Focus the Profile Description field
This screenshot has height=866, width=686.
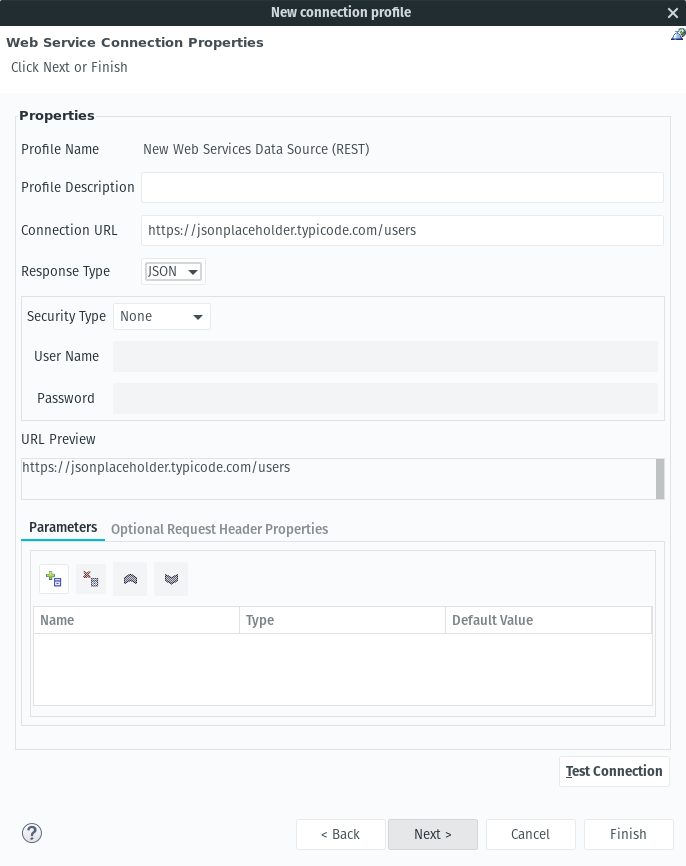pyautogui.click(x=402, y=187)
